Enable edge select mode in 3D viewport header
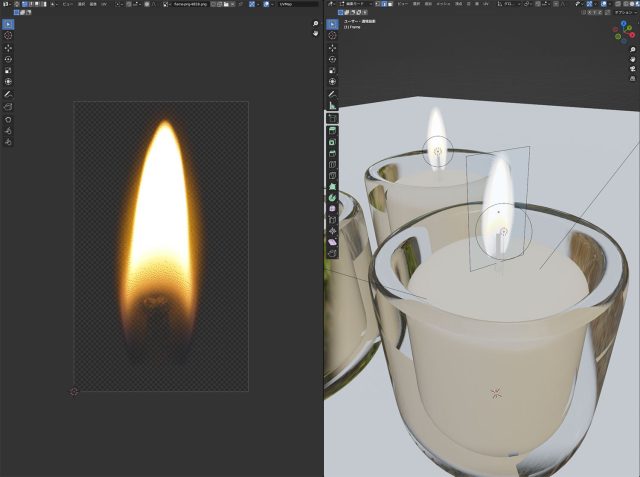The image size is (640, 477). point(384,4)
